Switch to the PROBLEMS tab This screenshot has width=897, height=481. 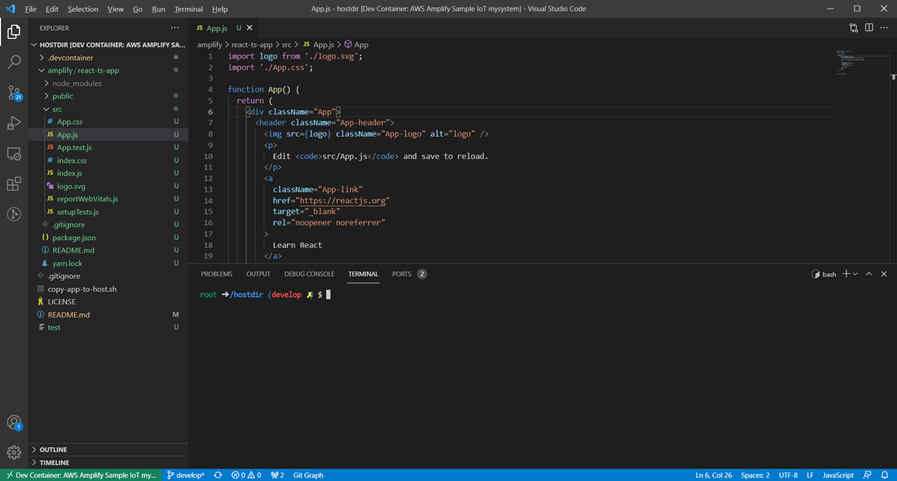216,274
